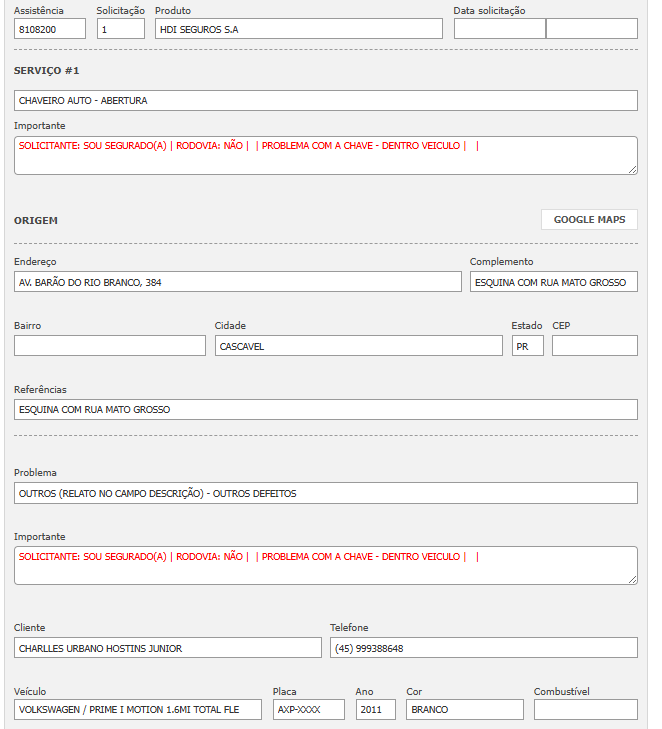This screenshot has height=729, width=662.
Task: Click the Cliente name field
Action: click(168, 648)
